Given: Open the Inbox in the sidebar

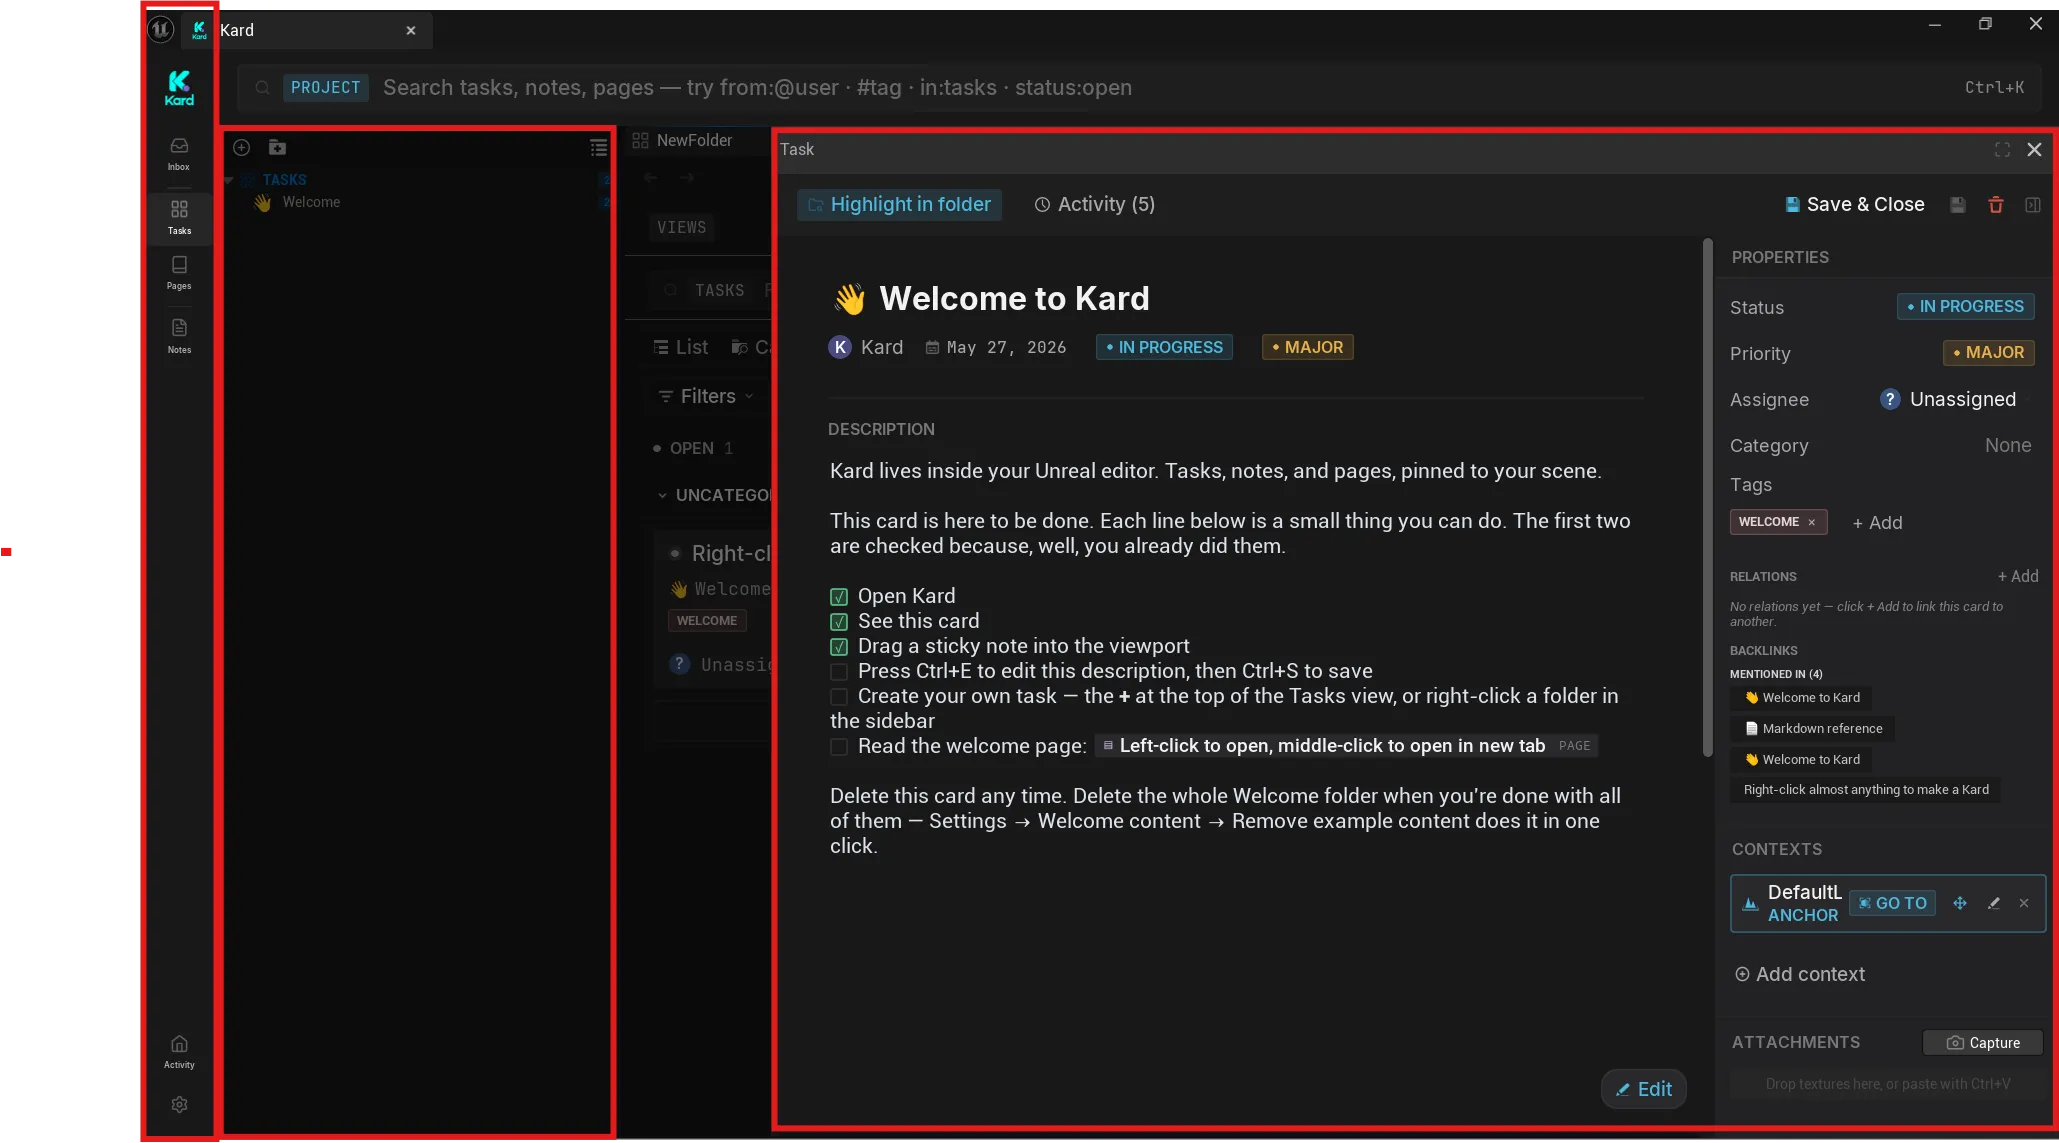Looking at the screenshot, I should (179, 154).
